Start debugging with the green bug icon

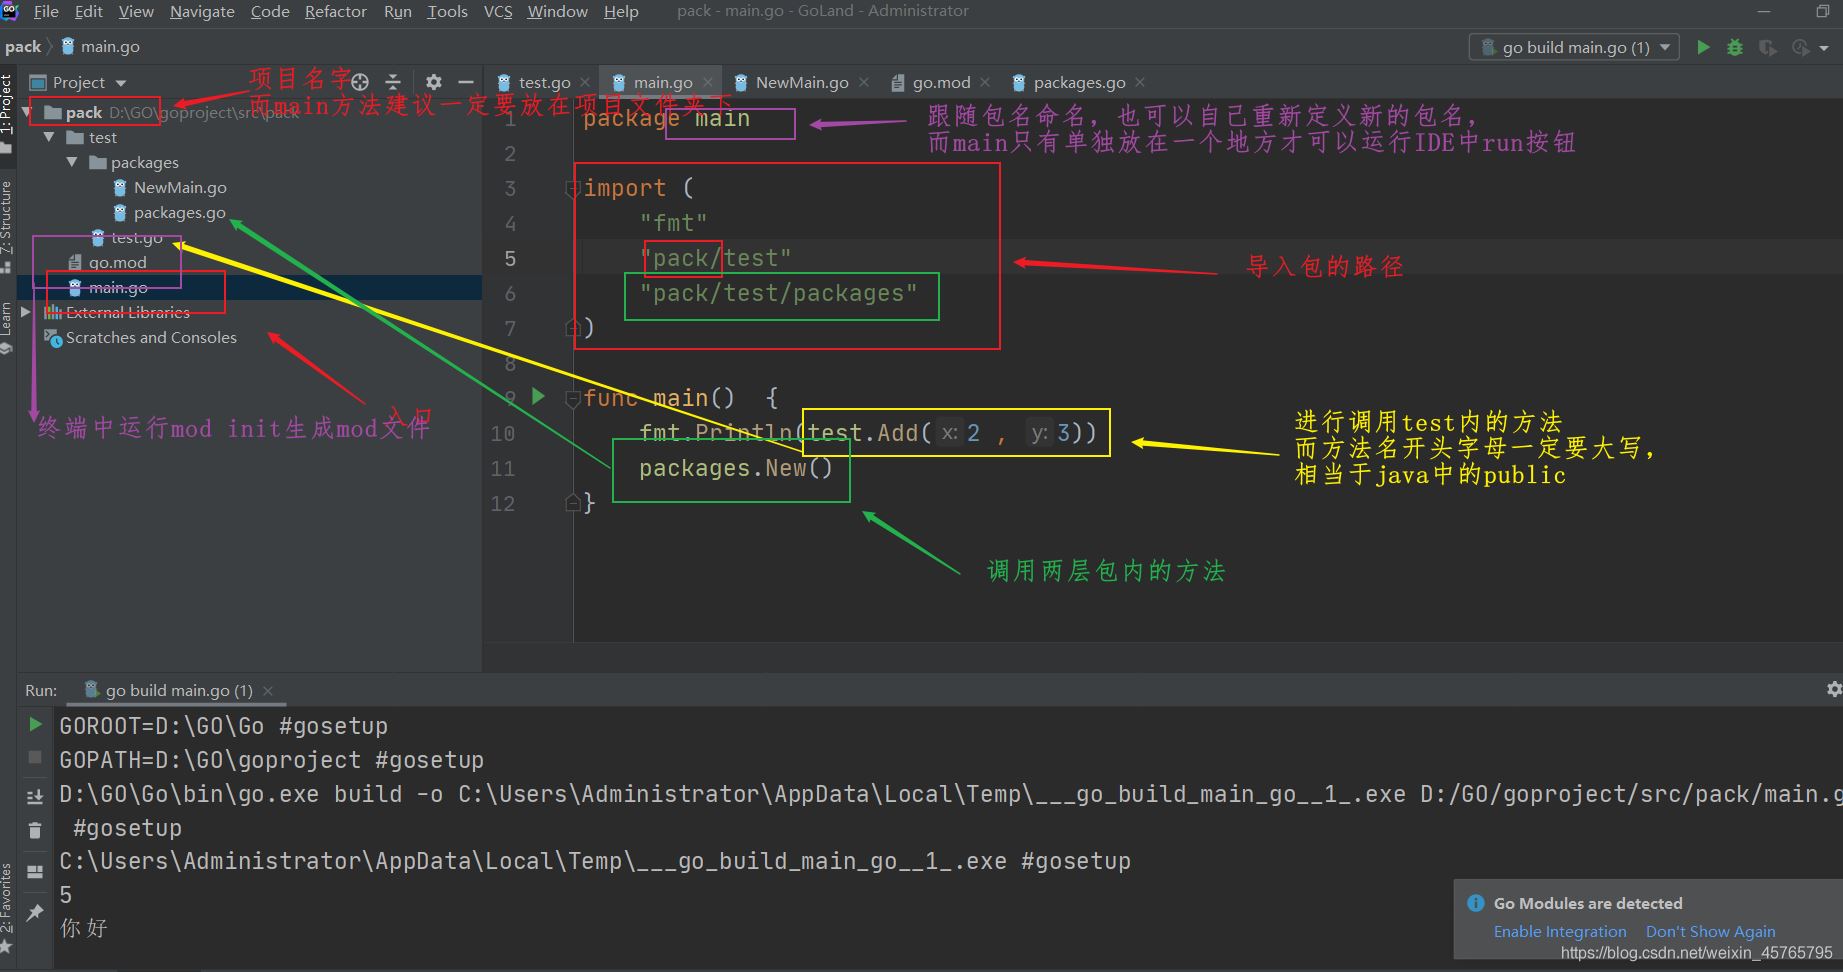1735,47
